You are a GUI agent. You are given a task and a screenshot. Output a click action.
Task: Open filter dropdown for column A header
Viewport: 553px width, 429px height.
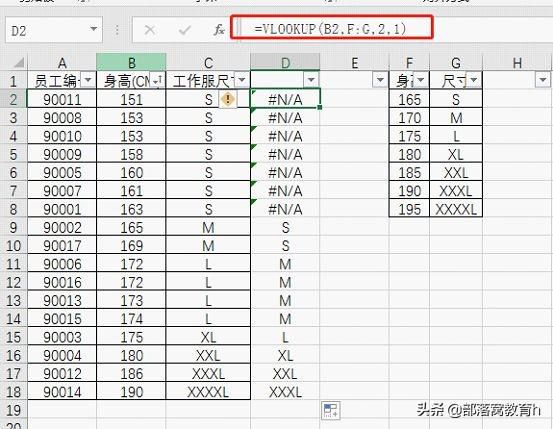pyautogui.click(x=88, y=80)
